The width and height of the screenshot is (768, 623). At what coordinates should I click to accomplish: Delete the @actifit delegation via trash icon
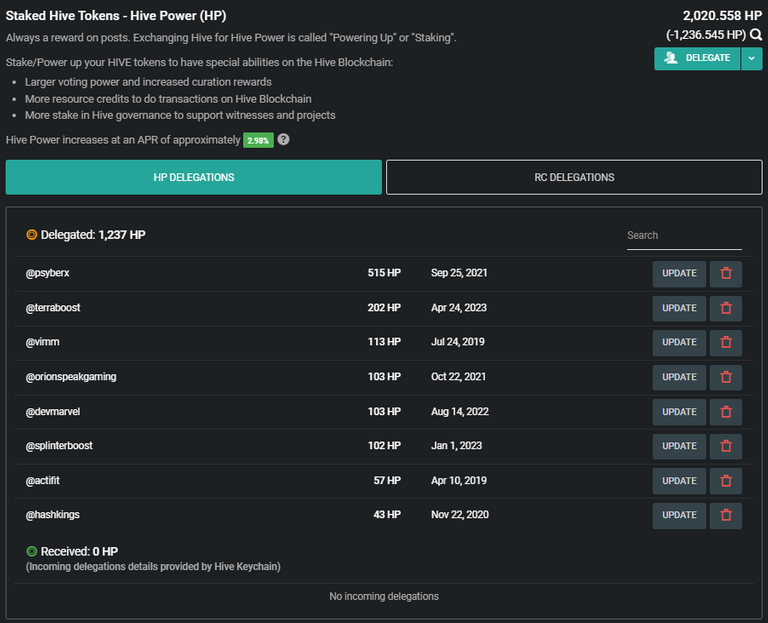726,481
